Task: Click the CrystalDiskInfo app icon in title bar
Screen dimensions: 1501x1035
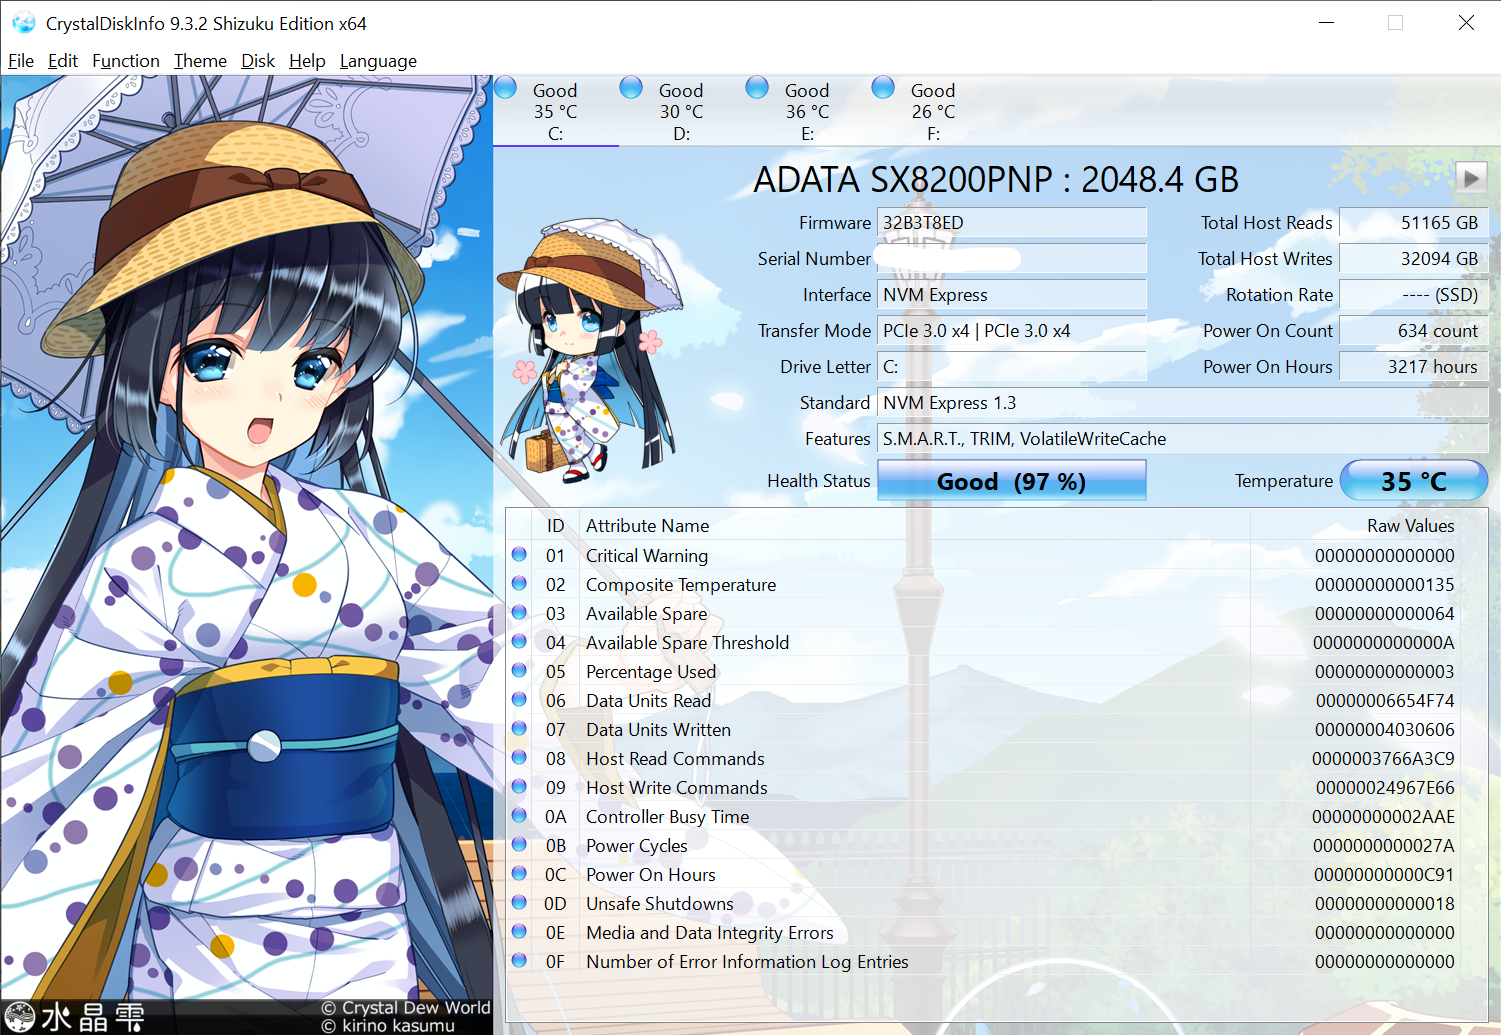Action: click(x=23, y=23)
